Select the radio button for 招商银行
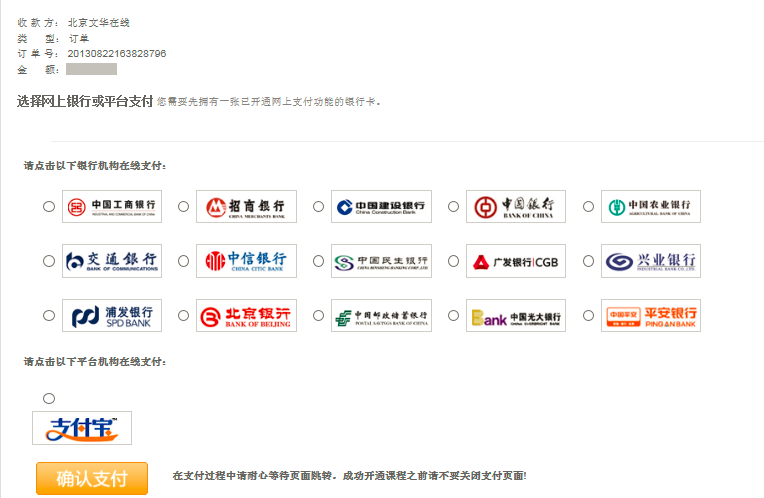Viewport: 764px width, 498px height. click(x=183, y=207)
